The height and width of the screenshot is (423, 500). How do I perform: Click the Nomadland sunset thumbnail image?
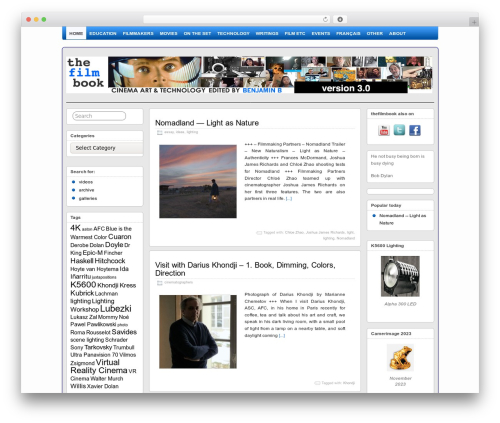(x=198, y=181)
